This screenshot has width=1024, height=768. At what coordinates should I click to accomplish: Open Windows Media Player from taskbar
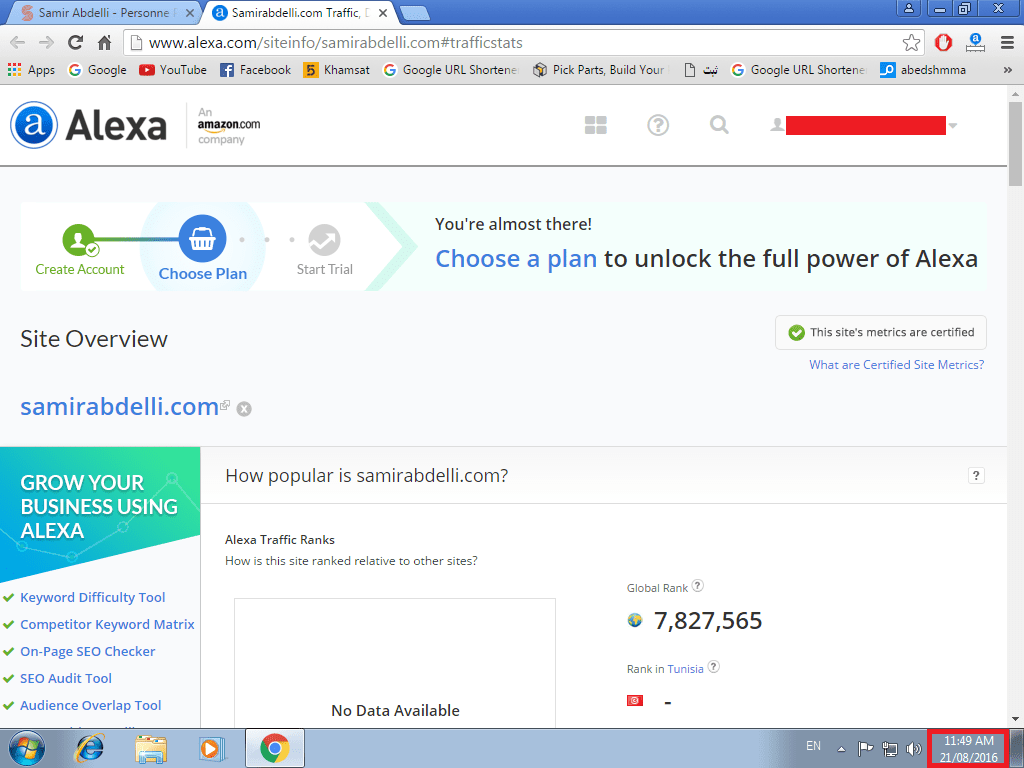212,748
